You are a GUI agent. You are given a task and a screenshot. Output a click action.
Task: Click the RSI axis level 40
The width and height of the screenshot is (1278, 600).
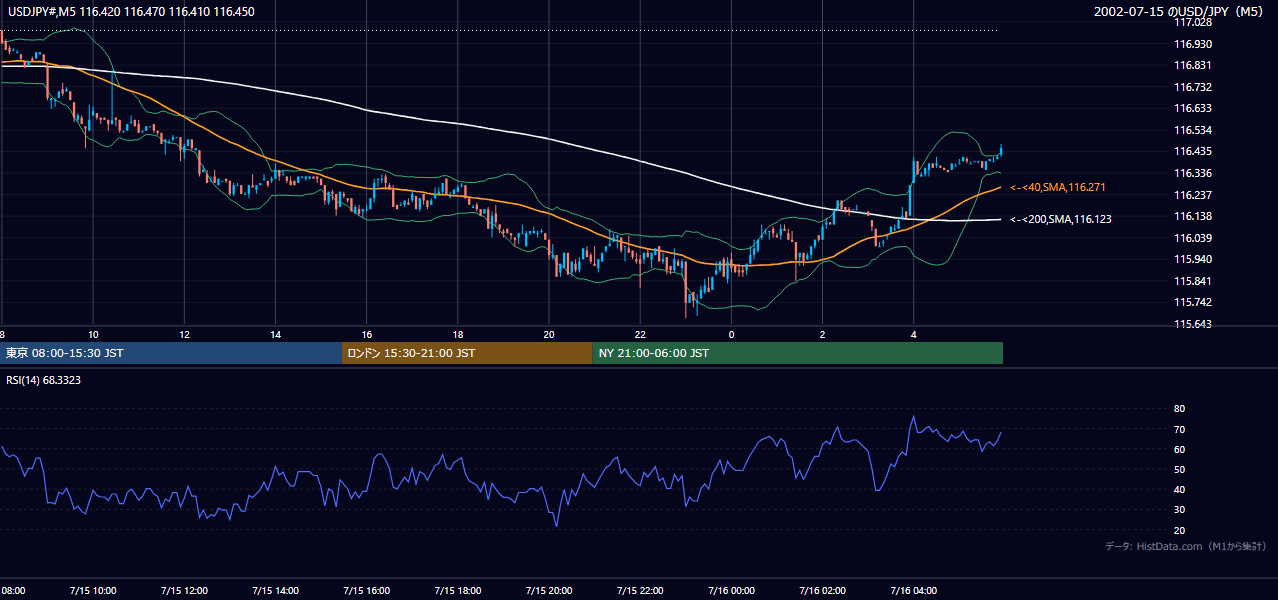click(1179, 489)
